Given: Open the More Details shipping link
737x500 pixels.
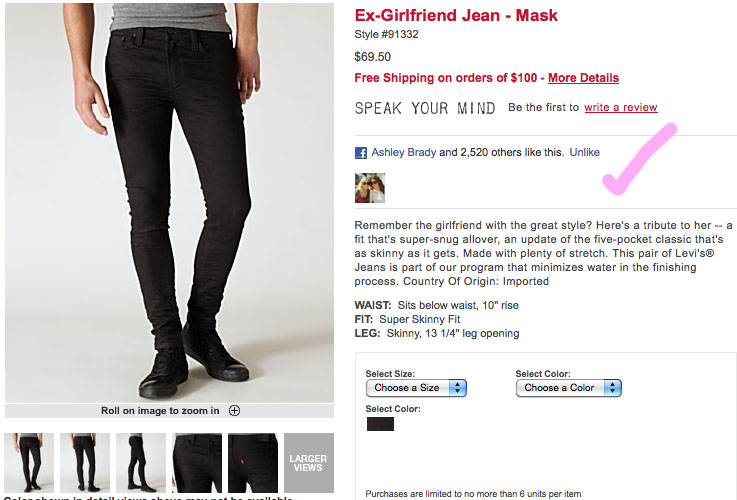Looking at the screenshot, I should (x=583, y=78).
